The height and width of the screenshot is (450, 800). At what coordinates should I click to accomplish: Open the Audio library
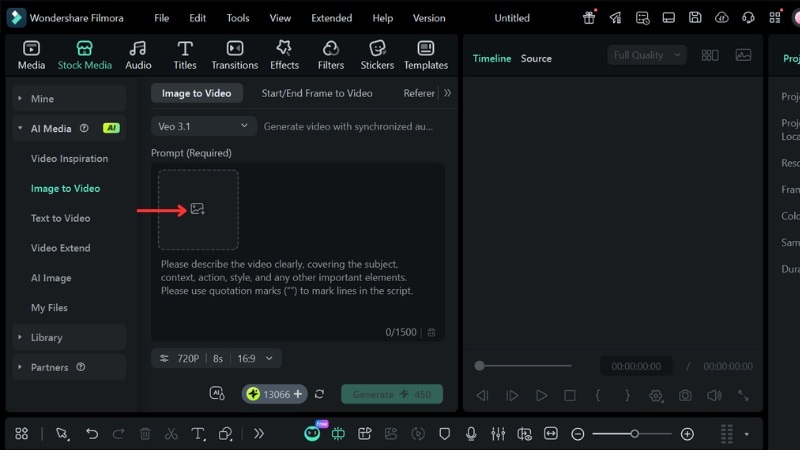[138, 55]
